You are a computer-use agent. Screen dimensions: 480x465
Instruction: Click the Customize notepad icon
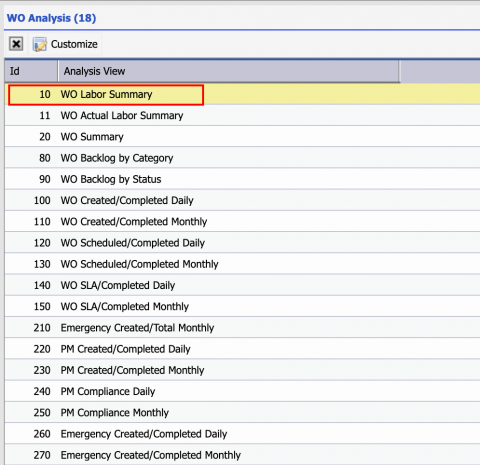click(x=40, y=44)
